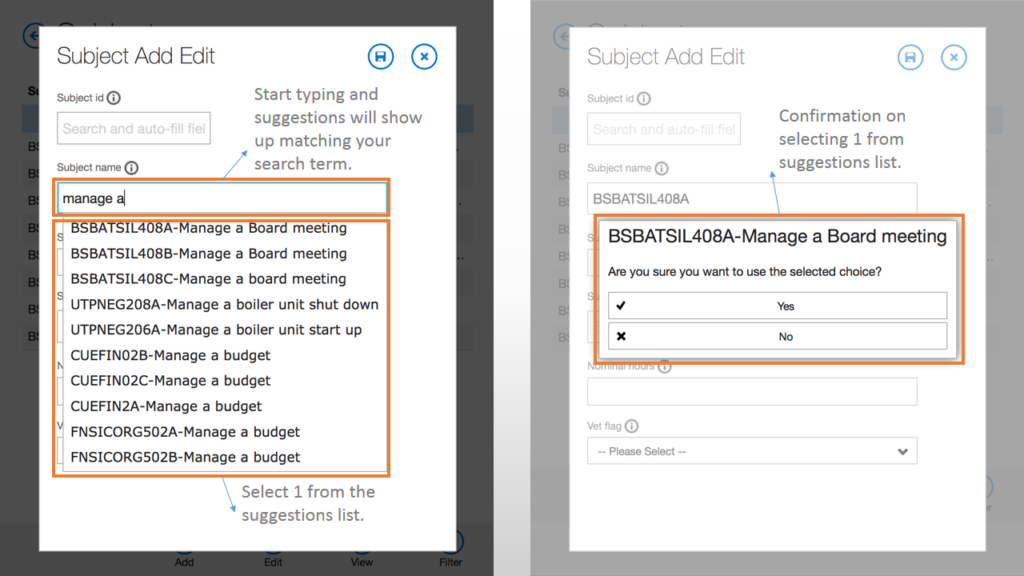Close the left Subject Add Edit dialog
1024x576 pixels.
coord(424,57)
